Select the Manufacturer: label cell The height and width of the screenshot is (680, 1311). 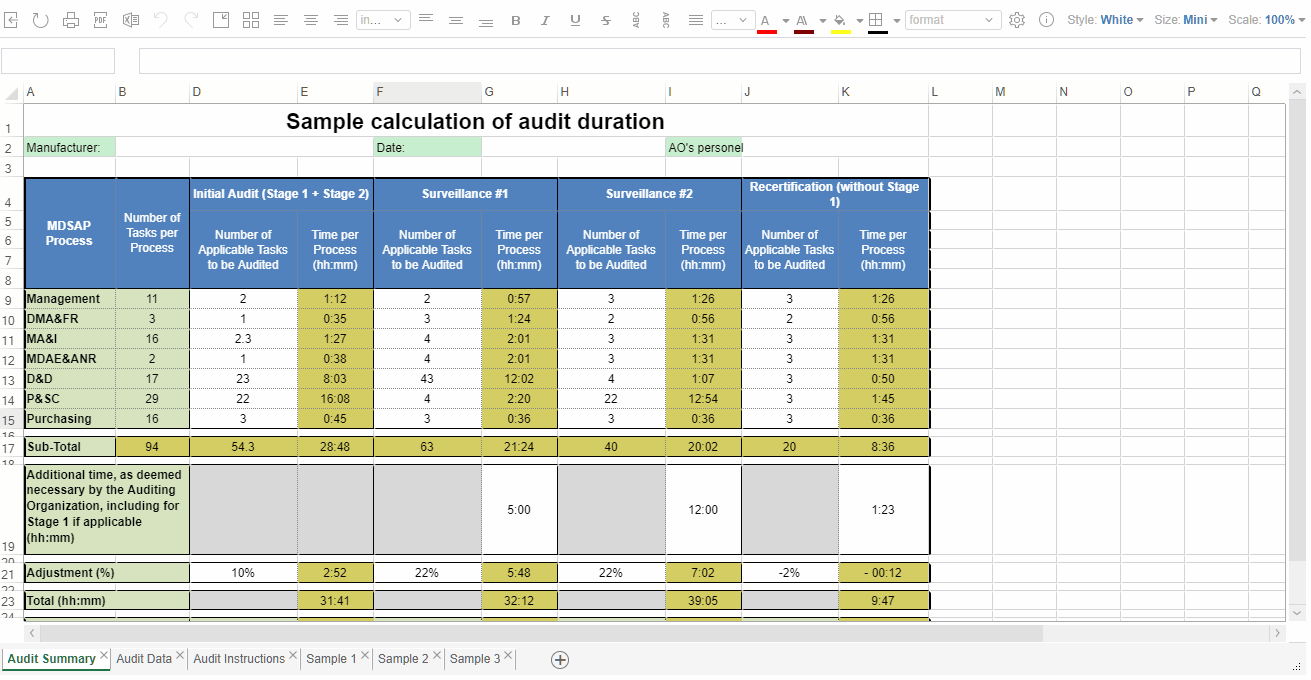(x=70, y=147)
